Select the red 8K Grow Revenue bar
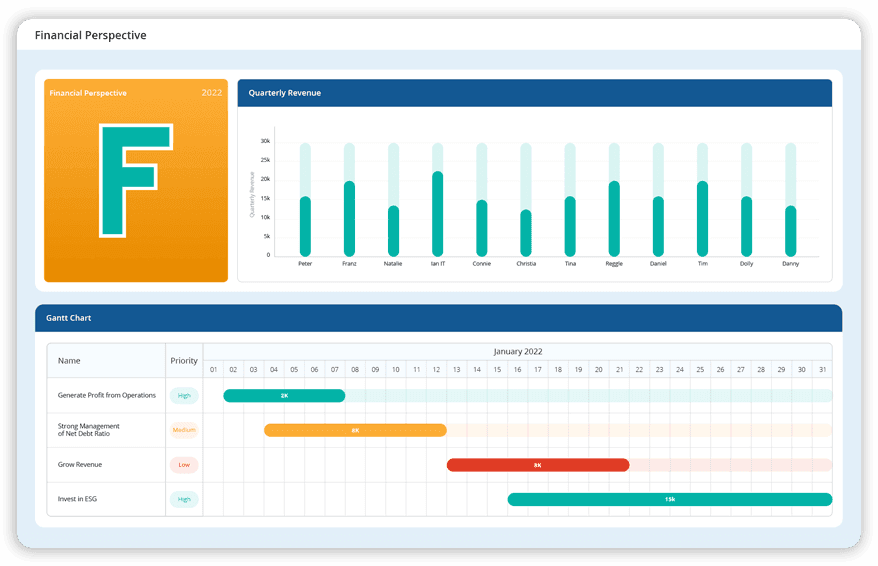The image size is (878, 566). pyautogui.click(x=538, y=465)
